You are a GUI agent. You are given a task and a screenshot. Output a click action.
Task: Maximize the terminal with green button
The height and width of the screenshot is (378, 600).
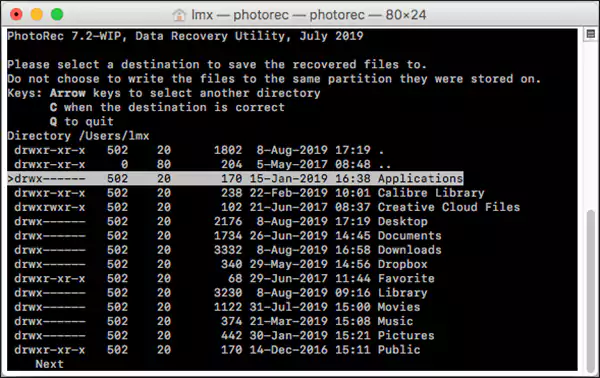(57, 15)
